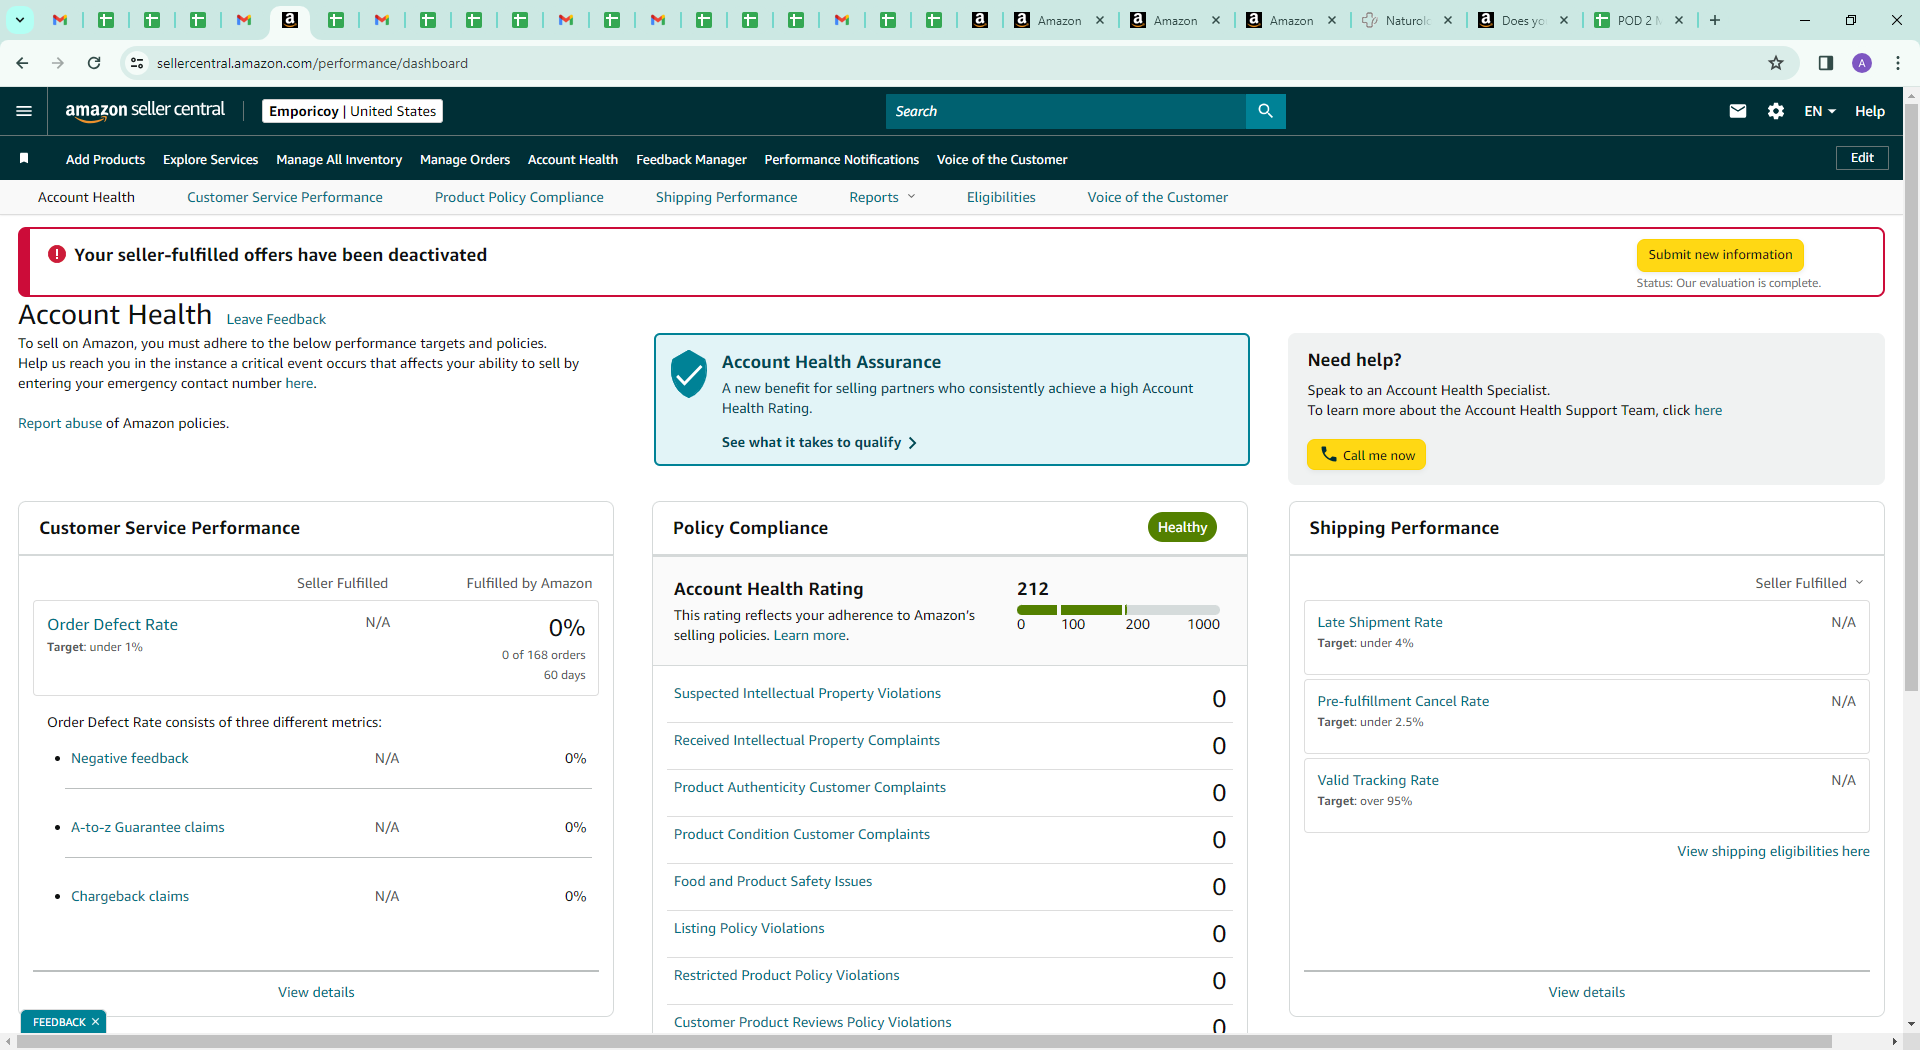Open A-to-z Guarantee claims link

pos(148,827)
